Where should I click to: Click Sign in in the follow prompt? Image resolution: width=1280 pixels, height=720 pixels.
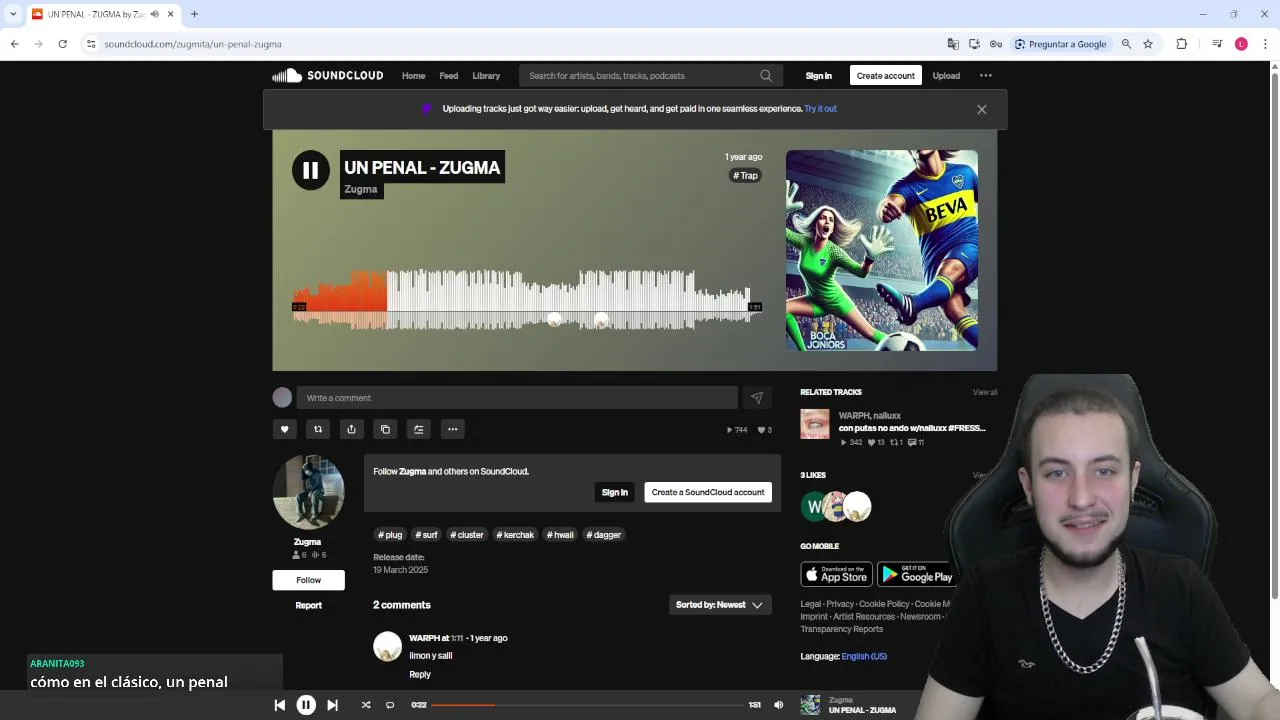point(615,492)
